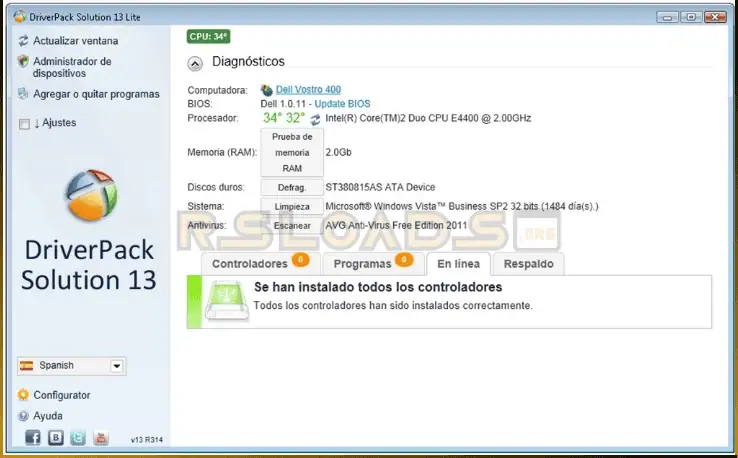Screen dimensions: 738x458
Task: Click Intel Core 2 Duo E4400 processor text
Action: tap(428, 118)
